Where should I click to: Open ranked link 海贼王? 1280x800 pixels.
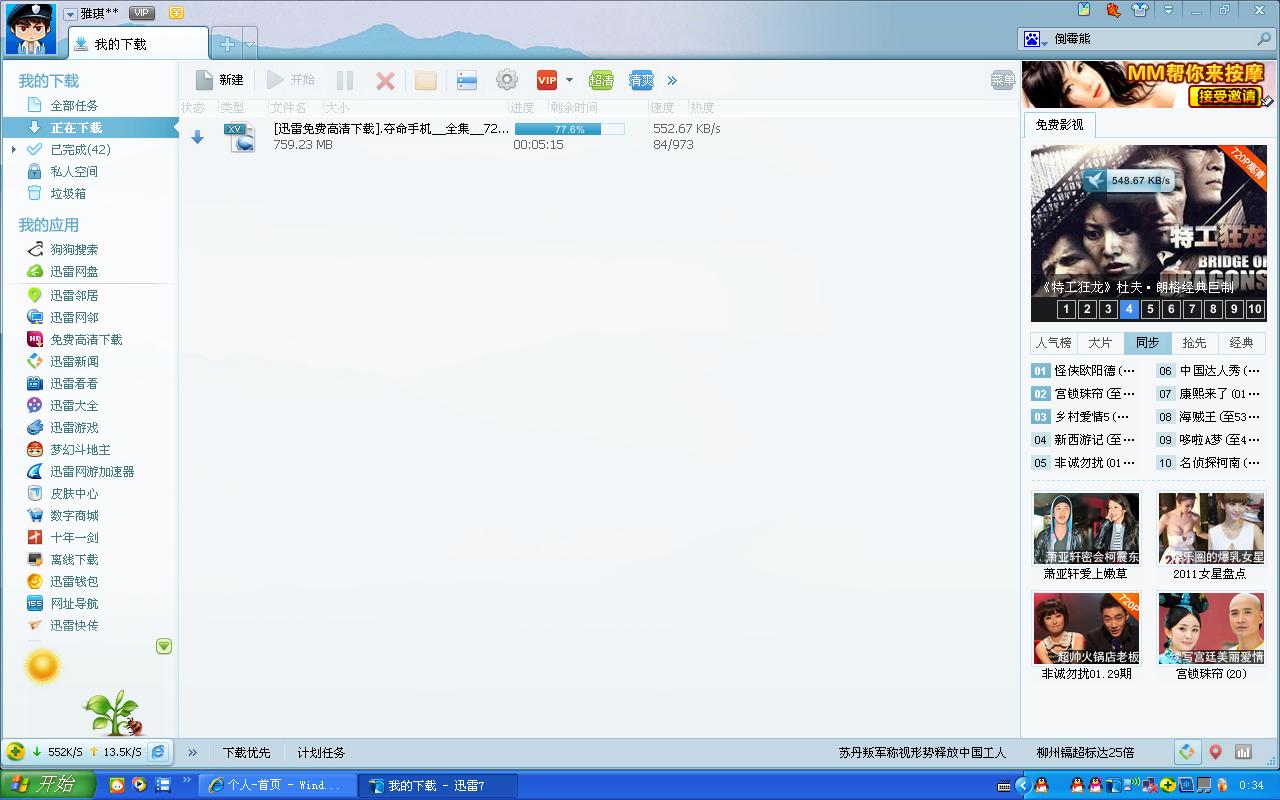1220,416
